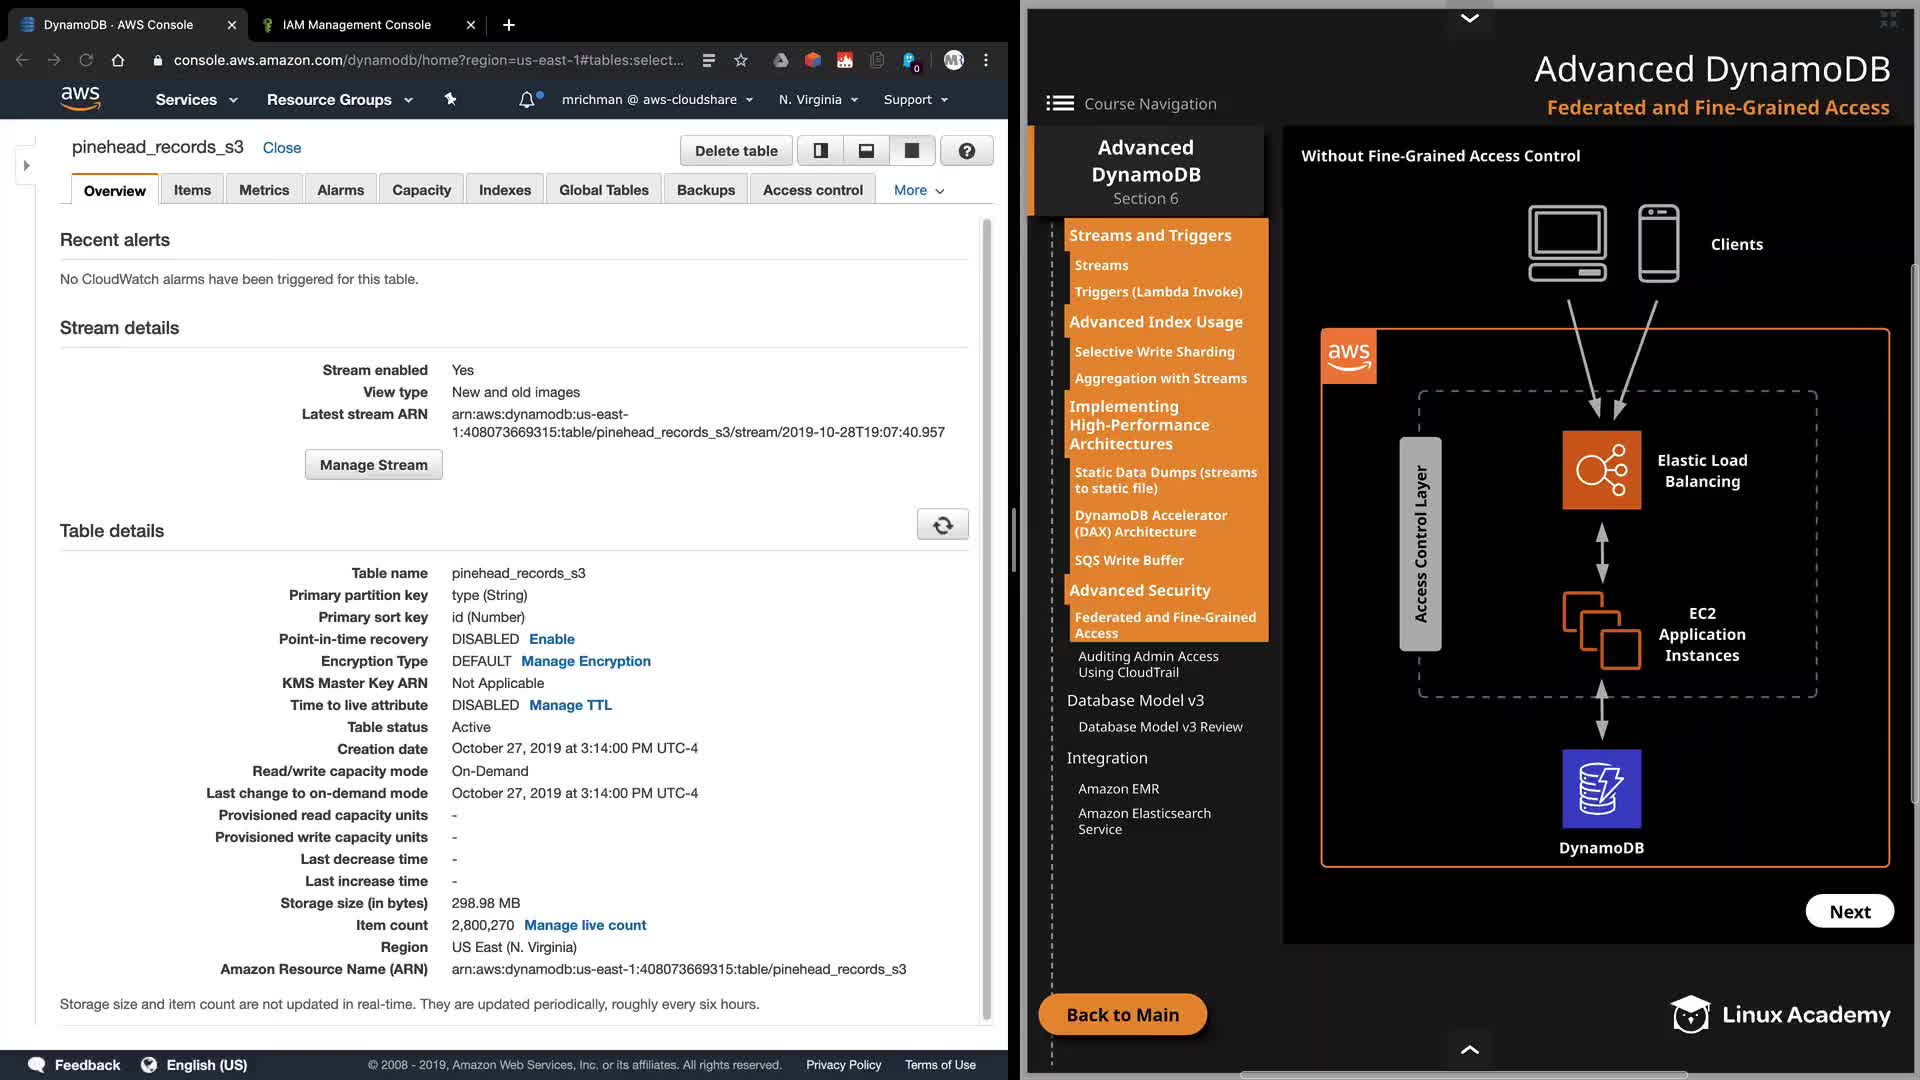The width and height of the screenshot is (1920, 1080).
Task: Click the refresh table details icon
Action: [942, 525]
